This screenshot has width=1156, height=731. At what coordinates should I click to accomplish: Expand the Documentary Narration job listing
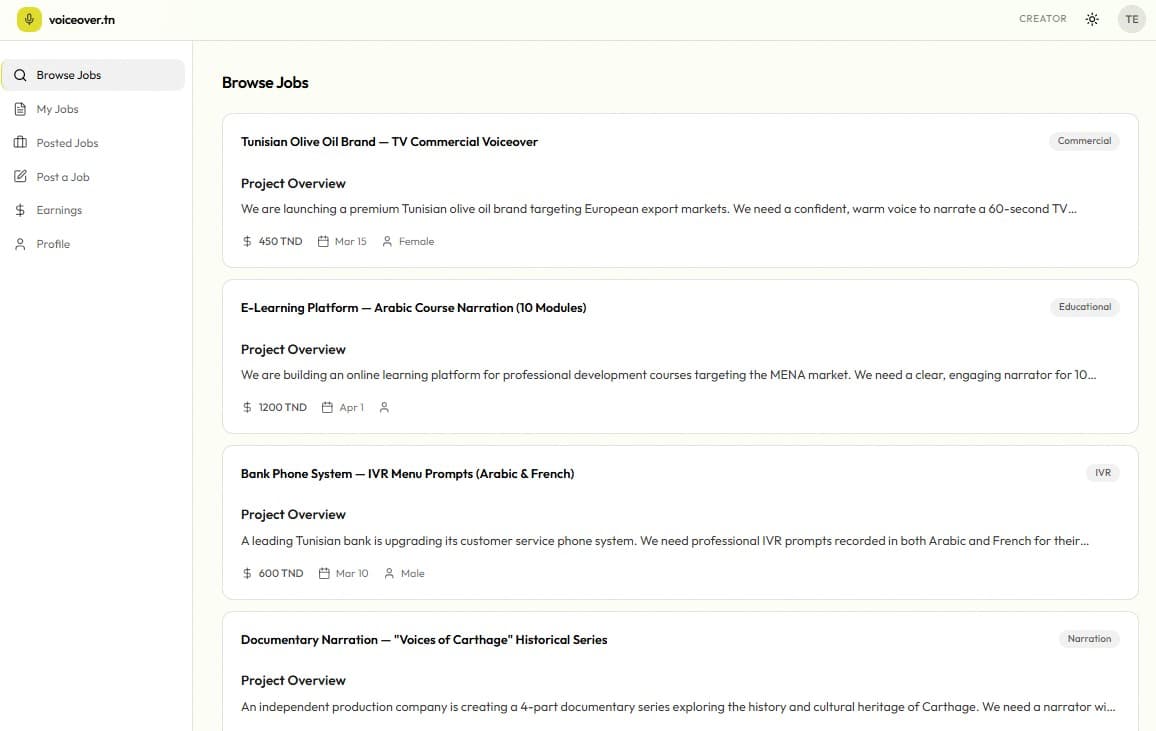423,639
